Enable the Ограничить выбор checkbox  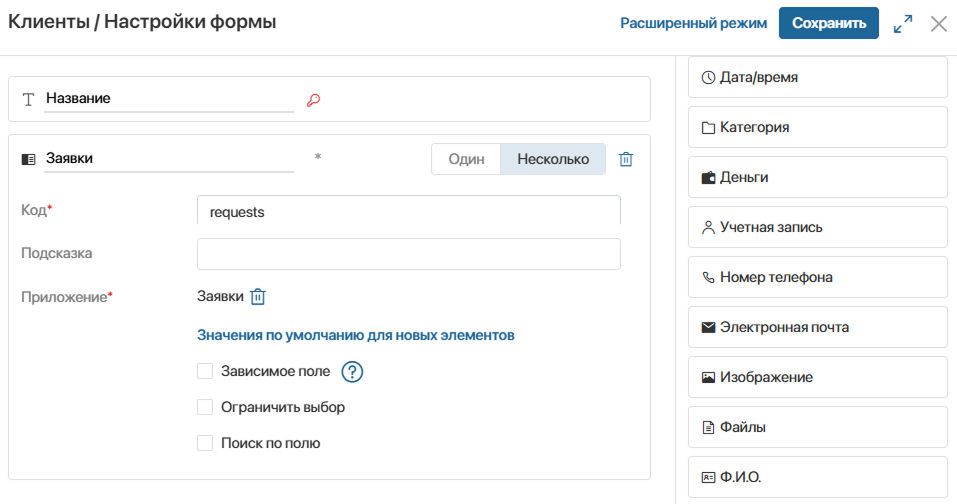(x=205, y=407)
